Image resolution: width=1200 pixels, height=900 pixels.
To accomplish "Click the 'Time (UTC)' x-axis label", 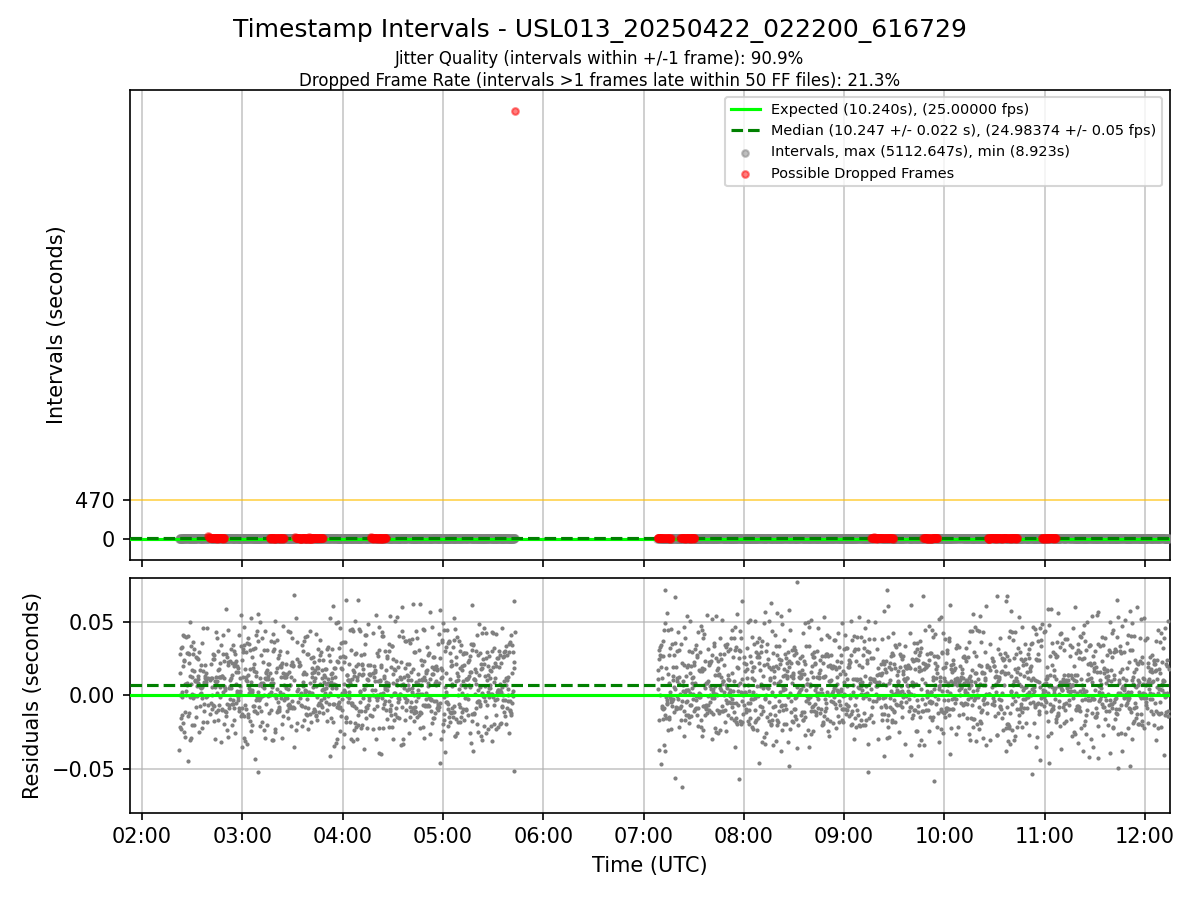I will click(649, 865).
